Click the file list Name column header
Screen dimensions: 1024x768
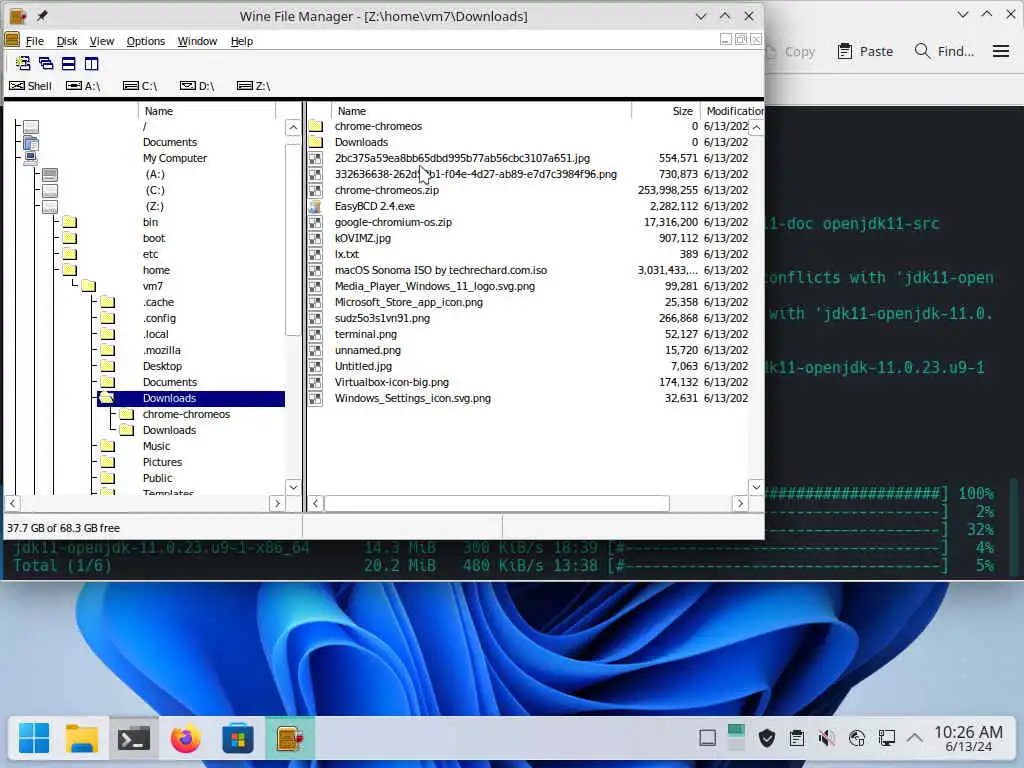point(481,111)
